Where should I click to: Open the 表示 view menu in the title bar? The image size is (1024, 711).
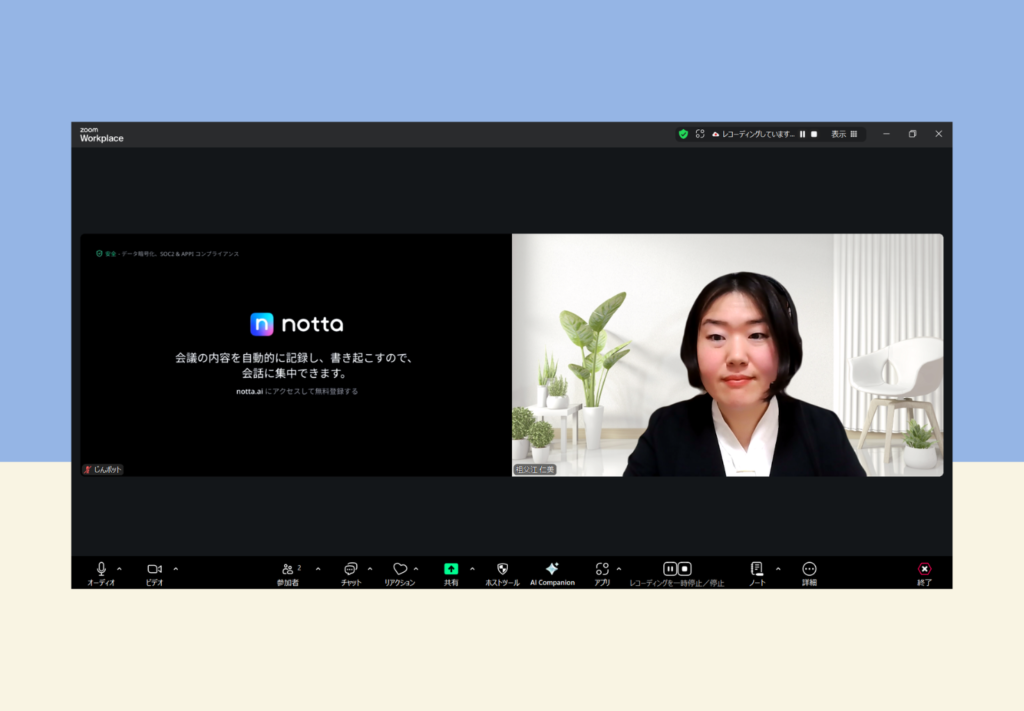pyautogui.click(x=844, y=134)
